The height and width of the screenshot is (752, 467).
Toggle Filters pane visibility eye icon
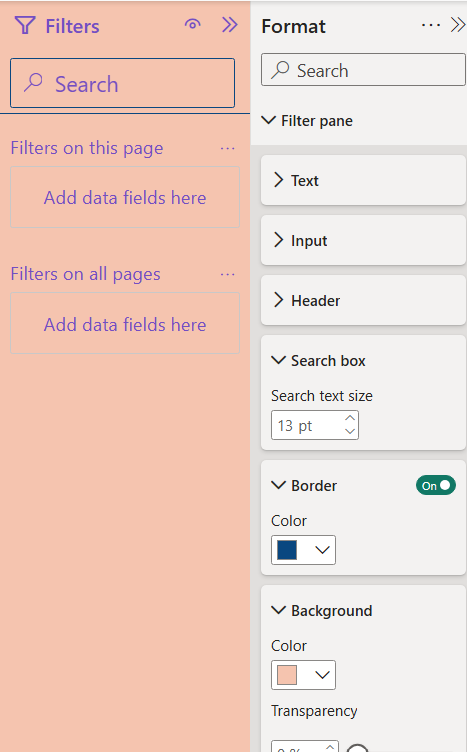[192, 24]
